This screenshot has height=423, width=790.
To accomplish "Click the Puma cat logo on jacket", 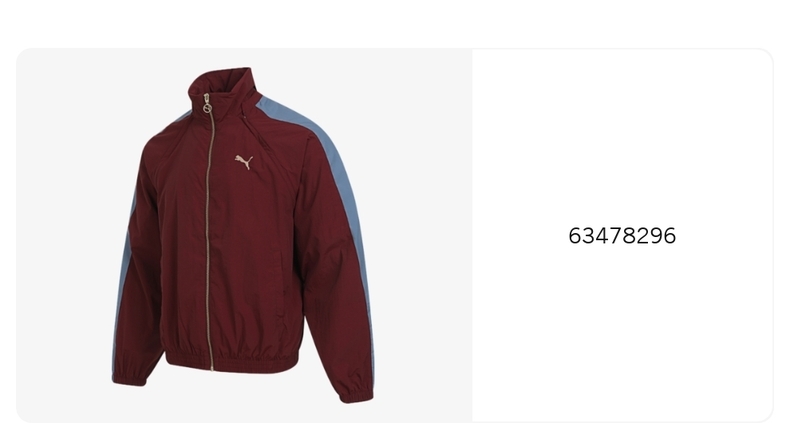I will click(244, 162).
